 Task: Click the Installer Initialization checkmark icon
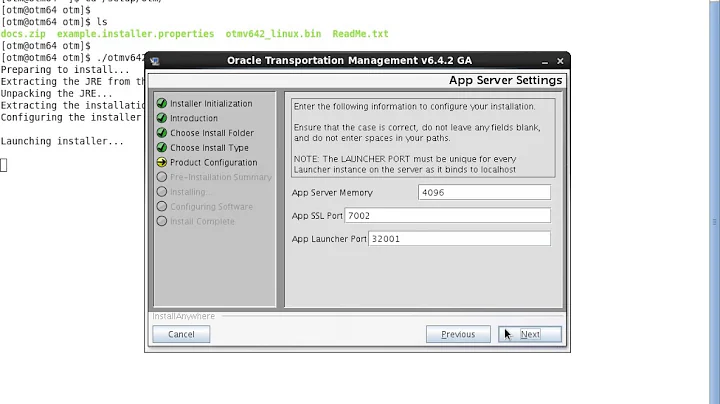tap(162, 103)
